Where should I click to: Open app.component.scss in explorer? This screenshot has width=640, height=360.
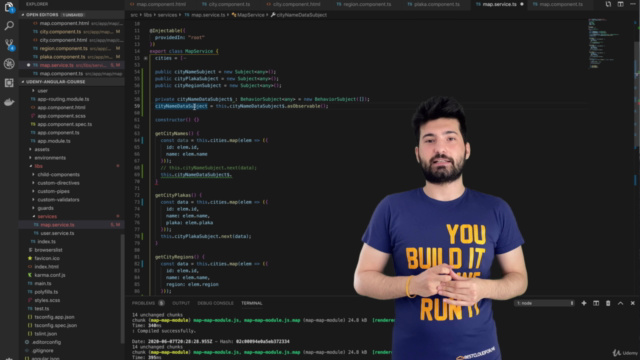(61, 116)
